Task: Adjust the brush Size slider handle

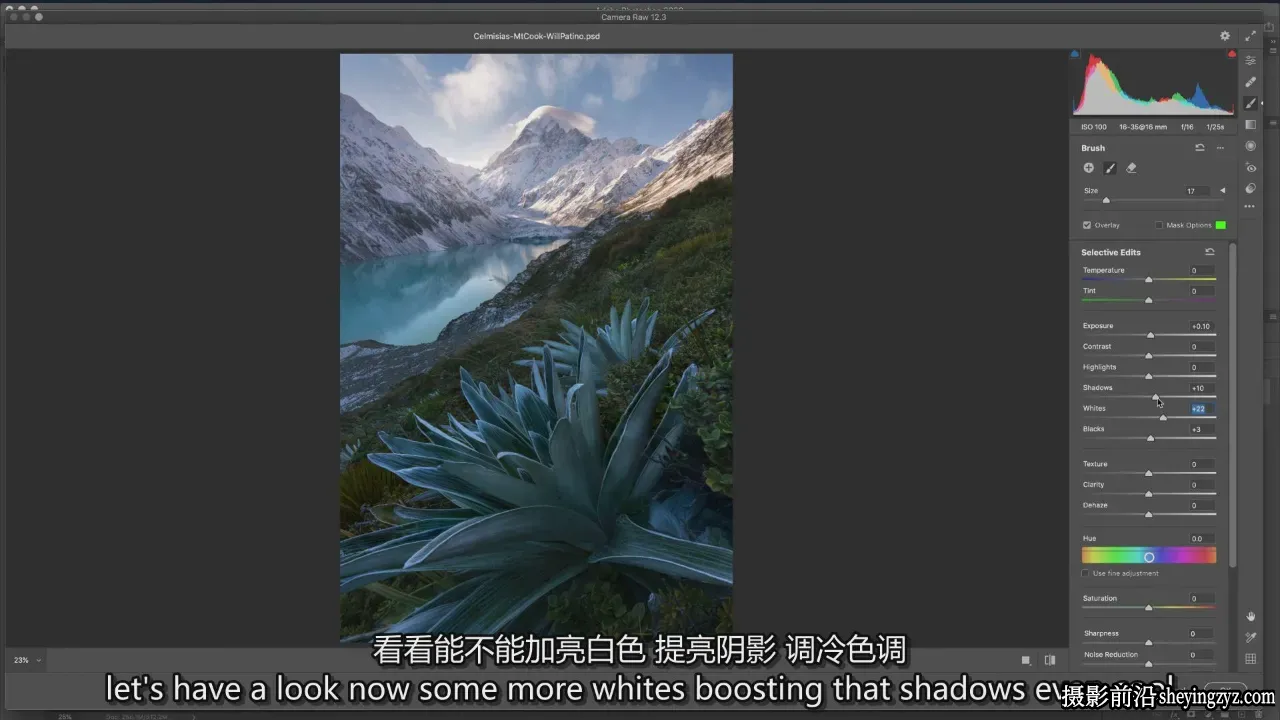Action: (1106, 200)
